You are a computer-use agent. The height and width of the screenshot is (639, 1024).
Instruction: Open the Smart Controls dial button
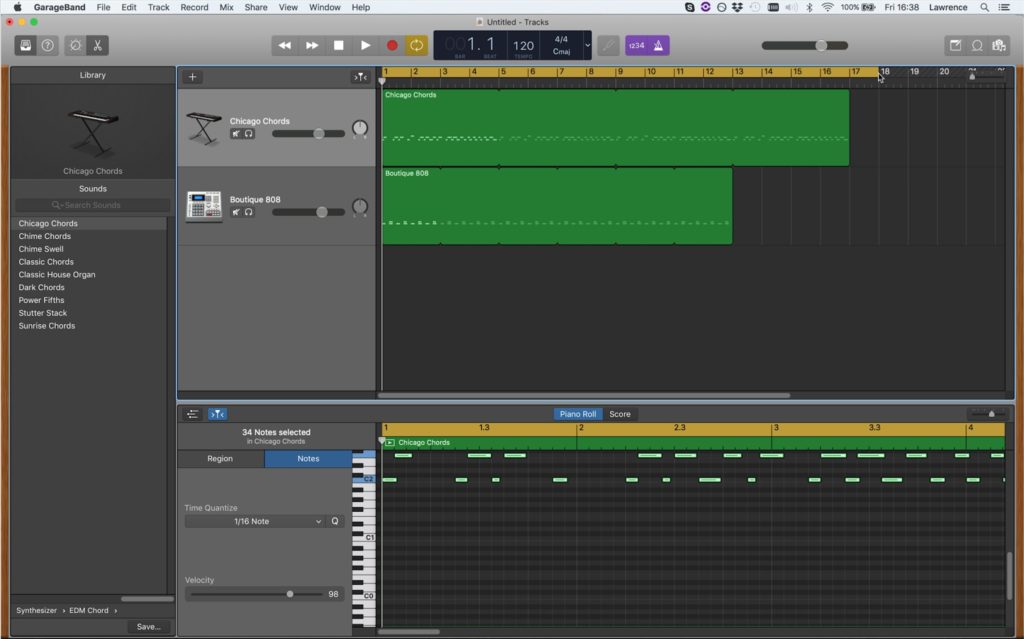(75, 45)
